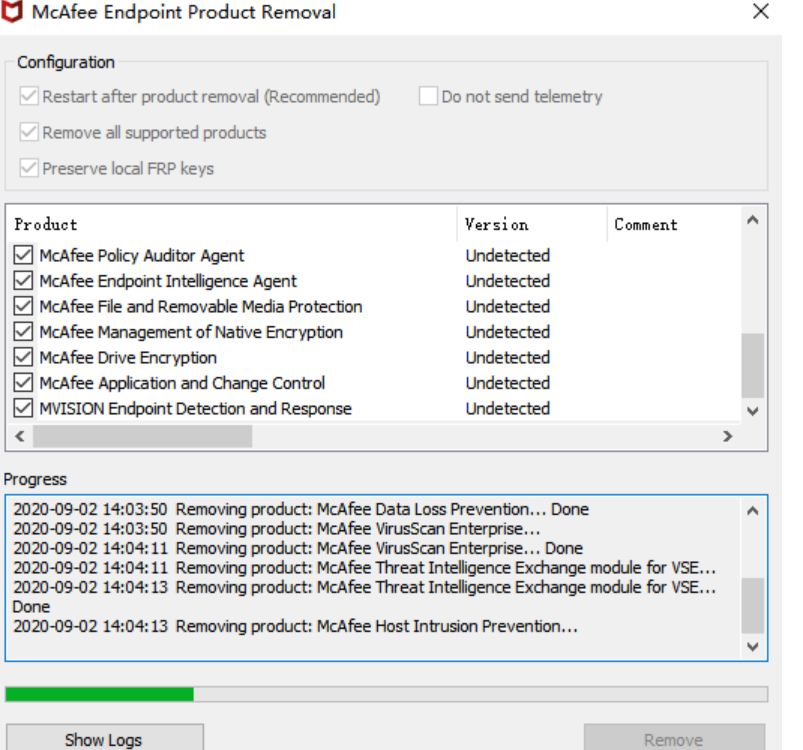Click Undetected version for Policy Auditor Agent
803x750 pixels.
pyautogui.click(x=508, y=255)
